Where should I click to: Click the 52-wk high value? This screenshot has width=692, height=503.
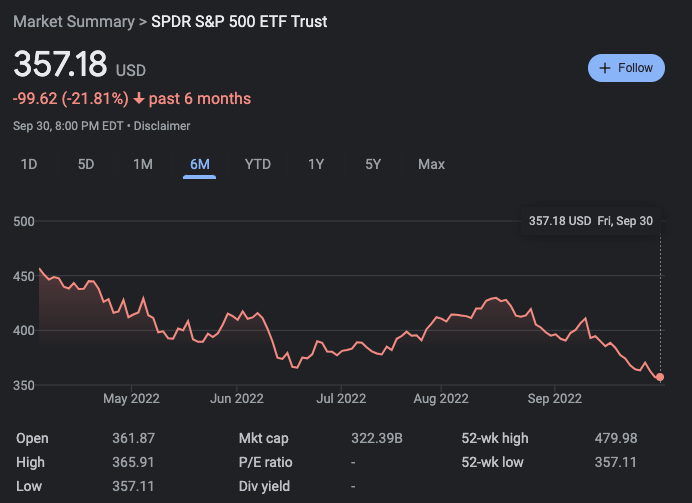point(617,438)
